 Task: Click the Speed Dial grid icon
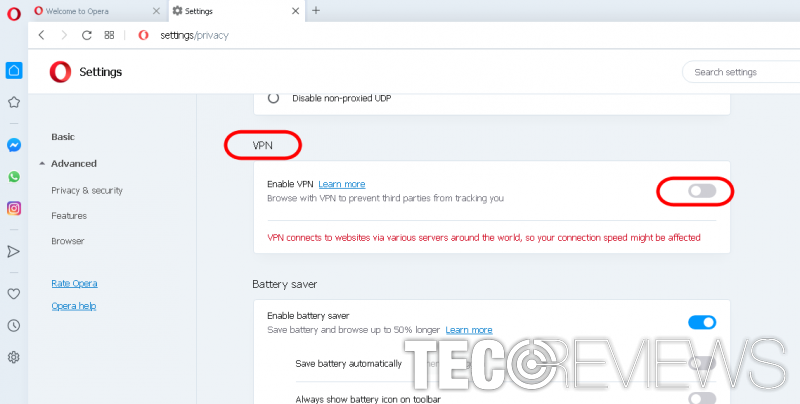click(x=109, y=35)
